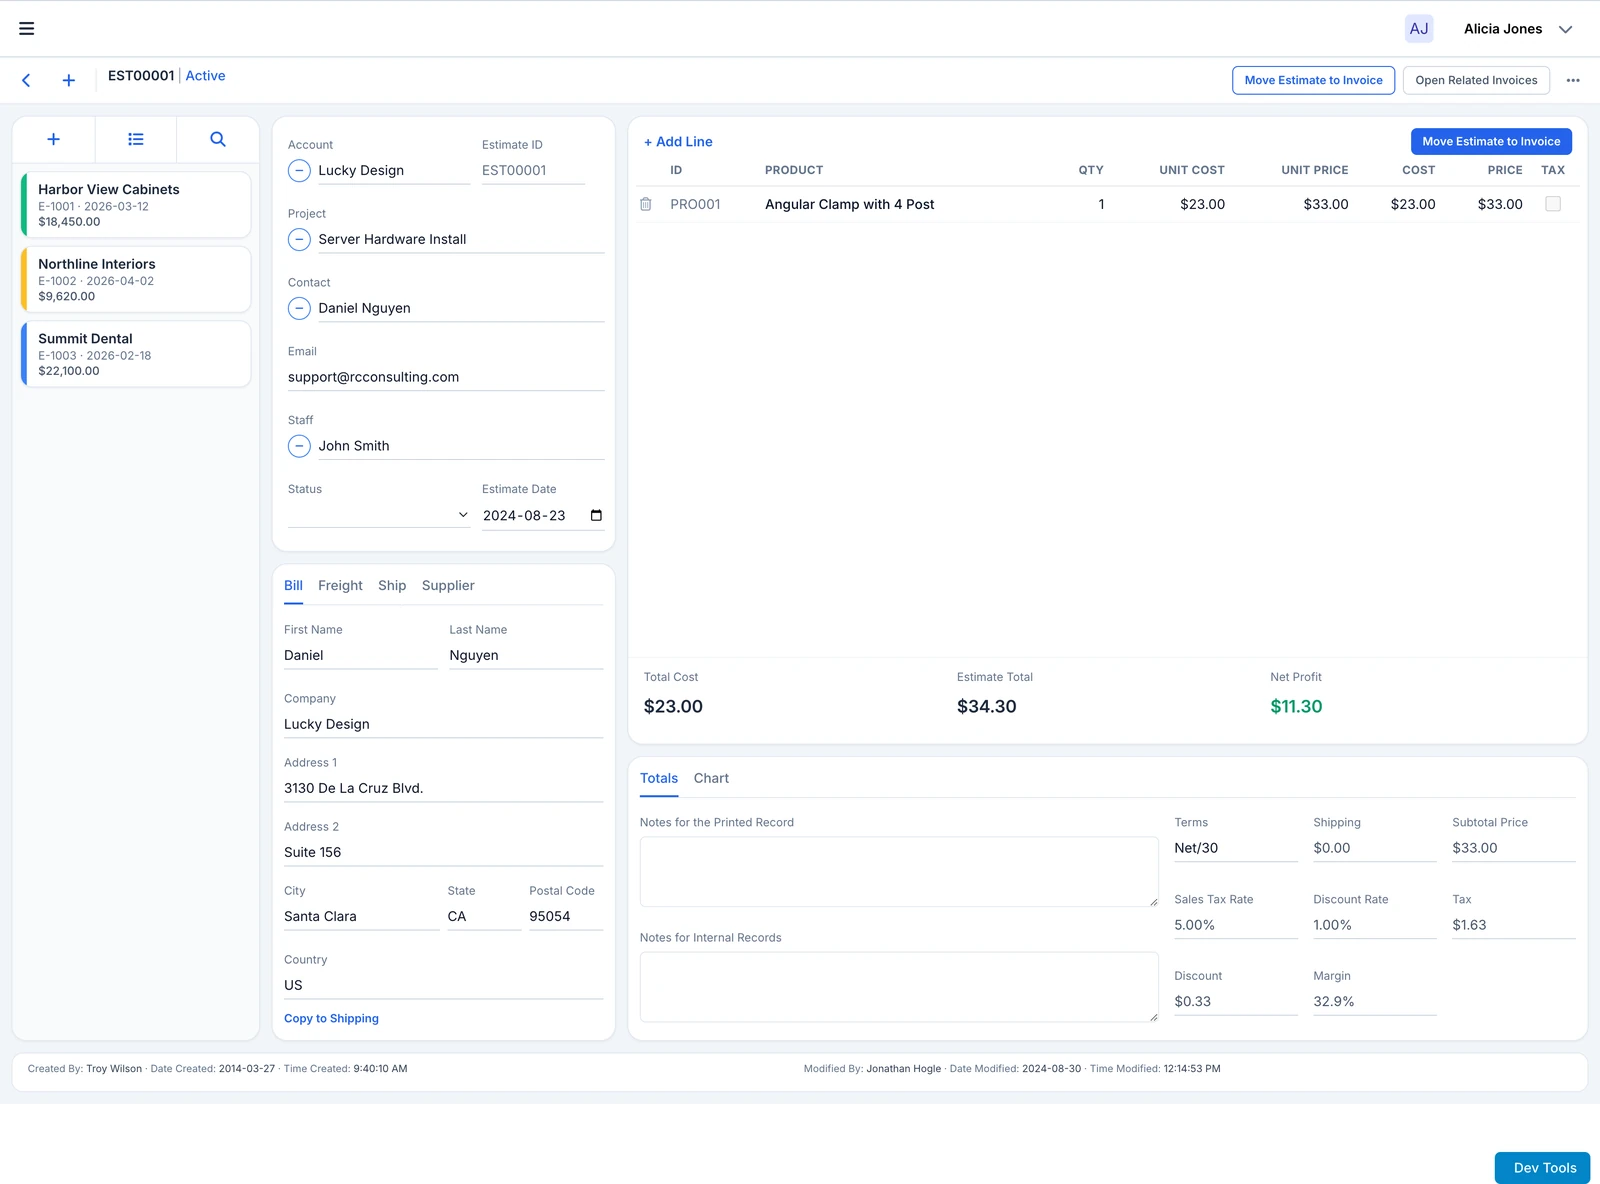Switch to the sidebar list view icon
This screenshot has width=1600, height=1184.
click(136, 139)
